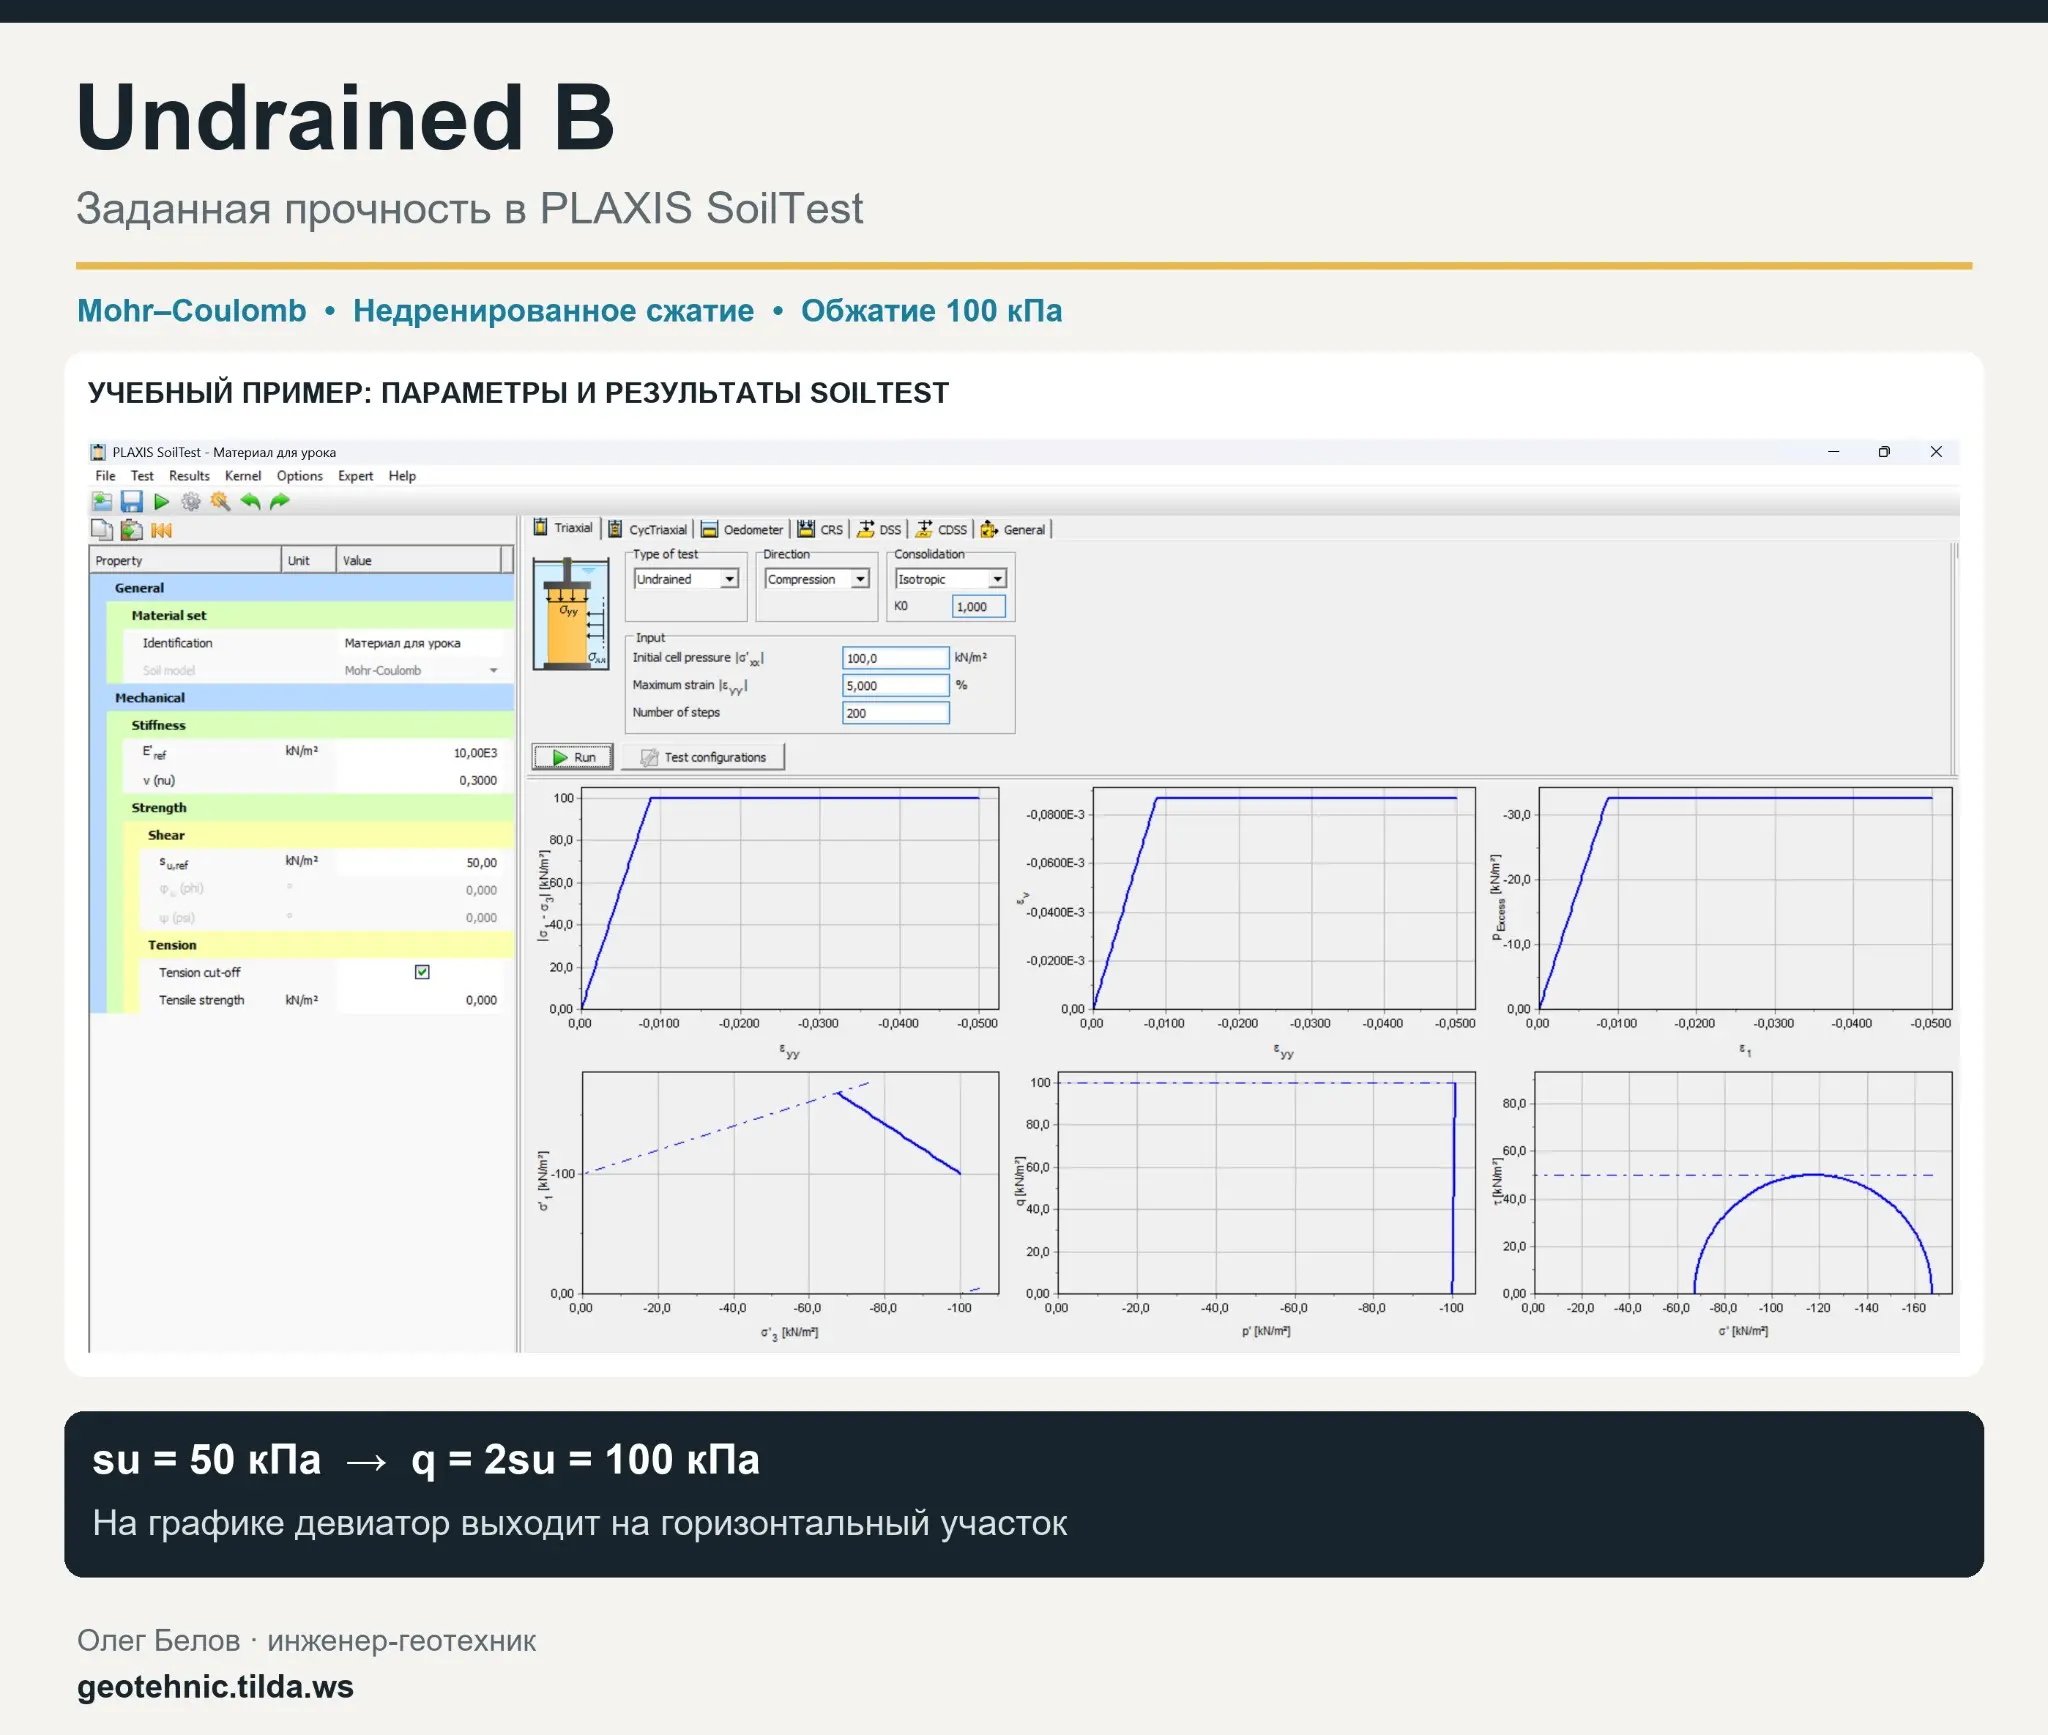Select the Identification property row
This screenshot has height=1735, width=2048.
tap(318, 643)
